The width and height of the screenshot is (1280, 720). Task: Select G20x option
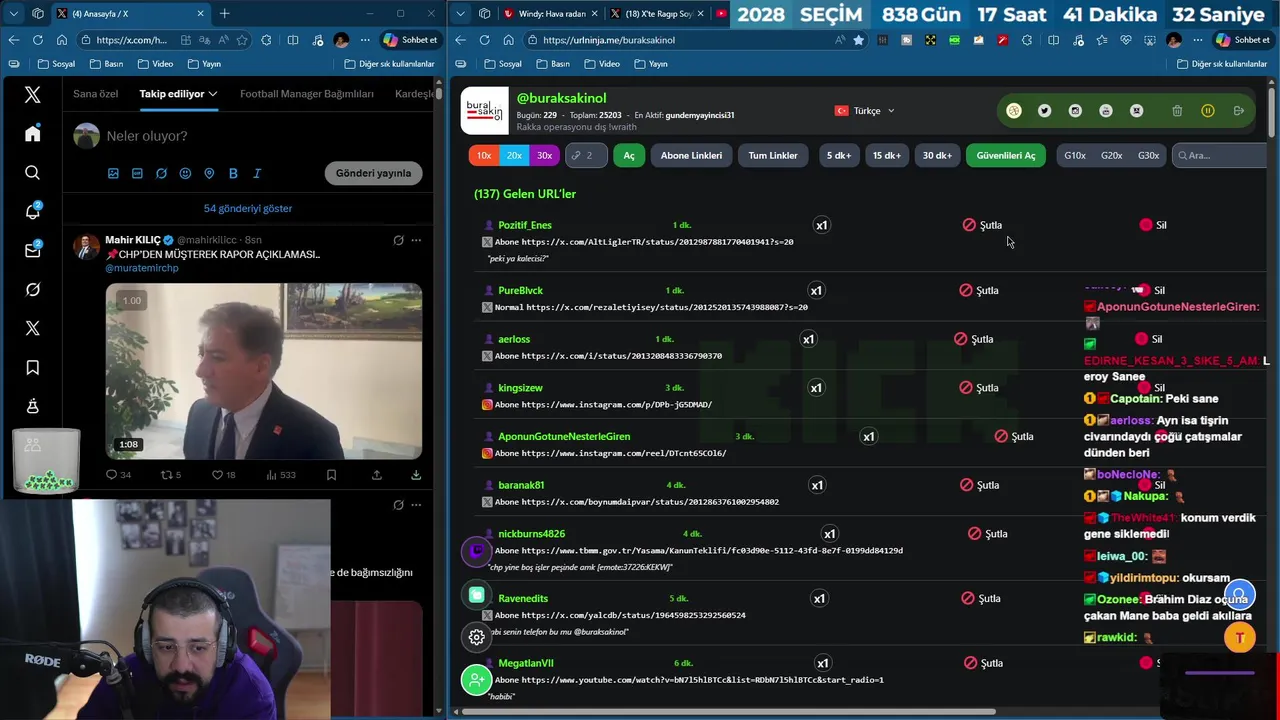point(1112,156)
